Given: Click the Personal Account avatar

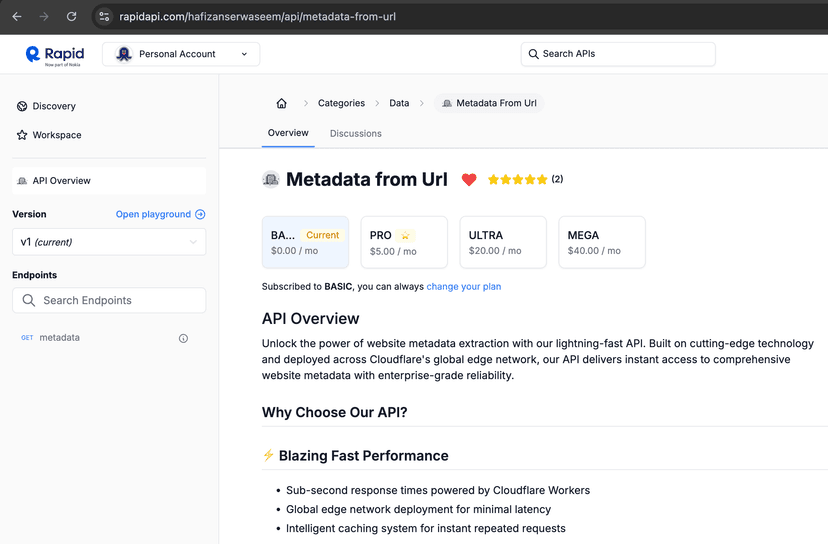Looking at the screenshot, I should [x=124, y=54].
